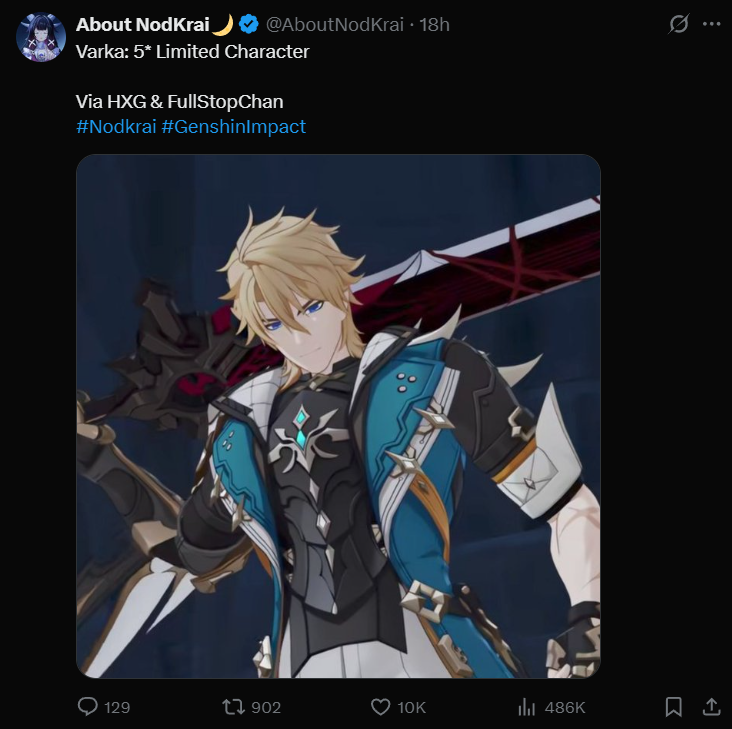732x729 pixels.
Task: Share post via upload arrow icon
Action: click(711, 707)
